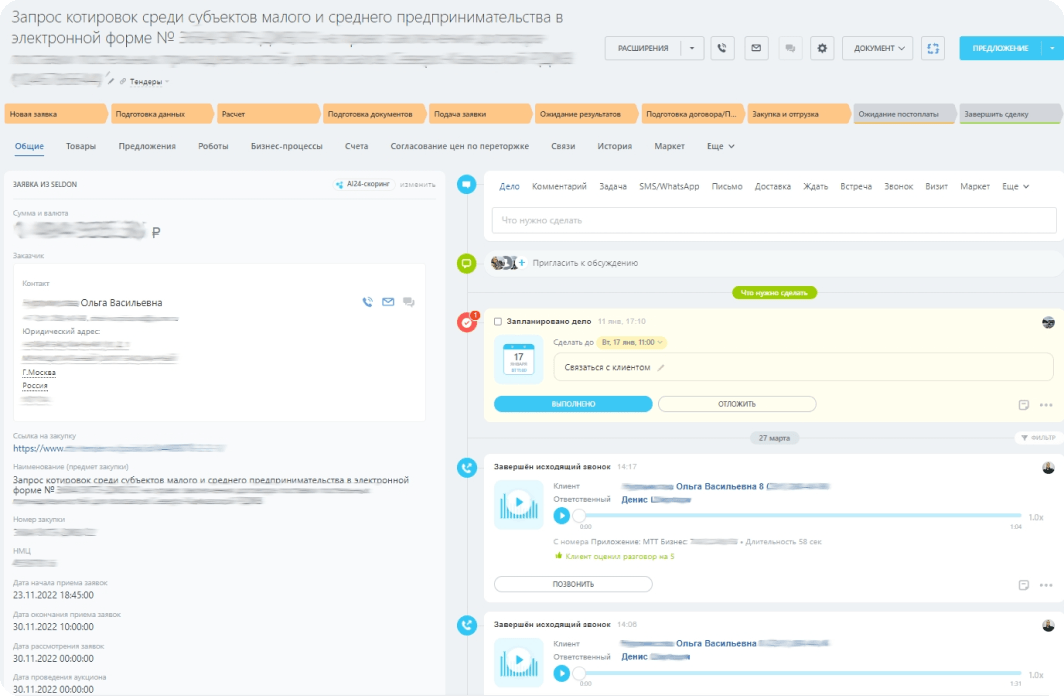Screen dimensions: 1064x696
Task: Click the pencil edit icon near Тендеры
Action: pyautogui.click(x=111, y=81)
